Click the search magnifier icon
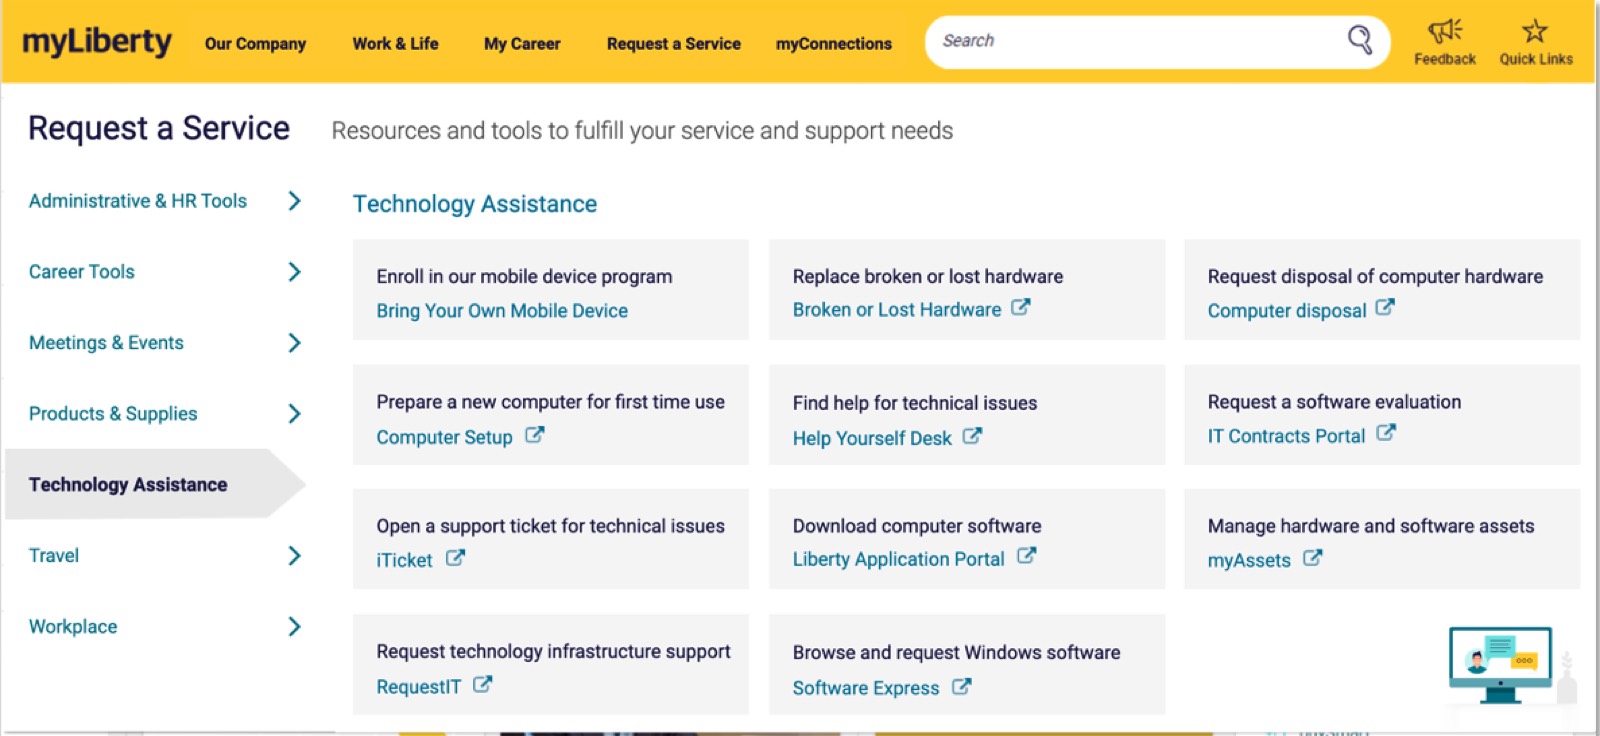The height and width of the screenshot is (736, 1600). [1359, 40]
